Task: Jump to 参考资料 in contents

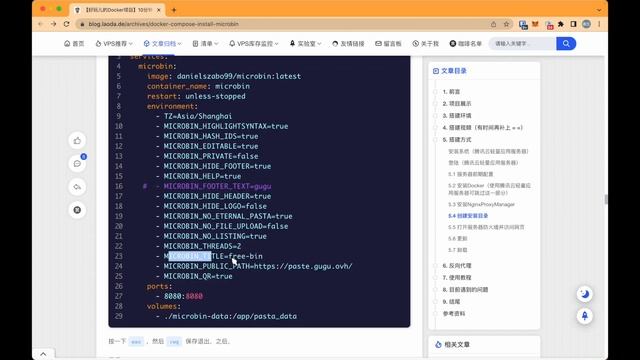Action: pos(454,314)
